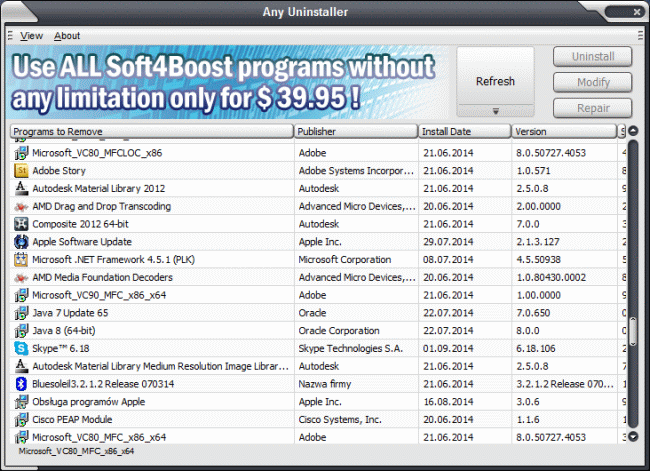Click the Microsoft .NET Framework 4.5.1 icon
The width and height of the screenshot is (650, 471).
point(21,260)
